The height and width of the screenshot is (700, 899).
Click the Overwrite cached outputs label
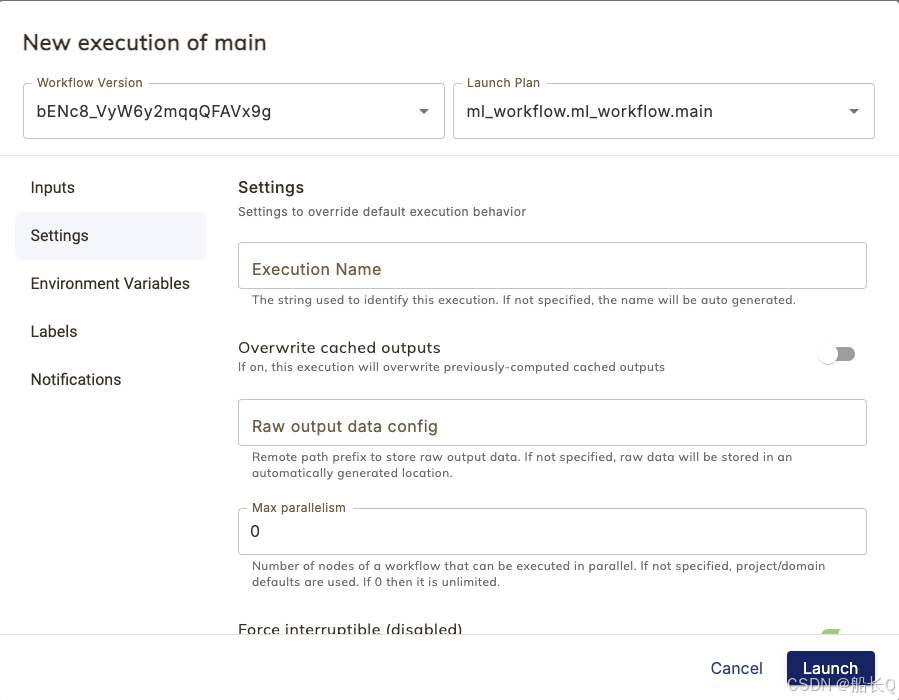click(x=339, y=348)
